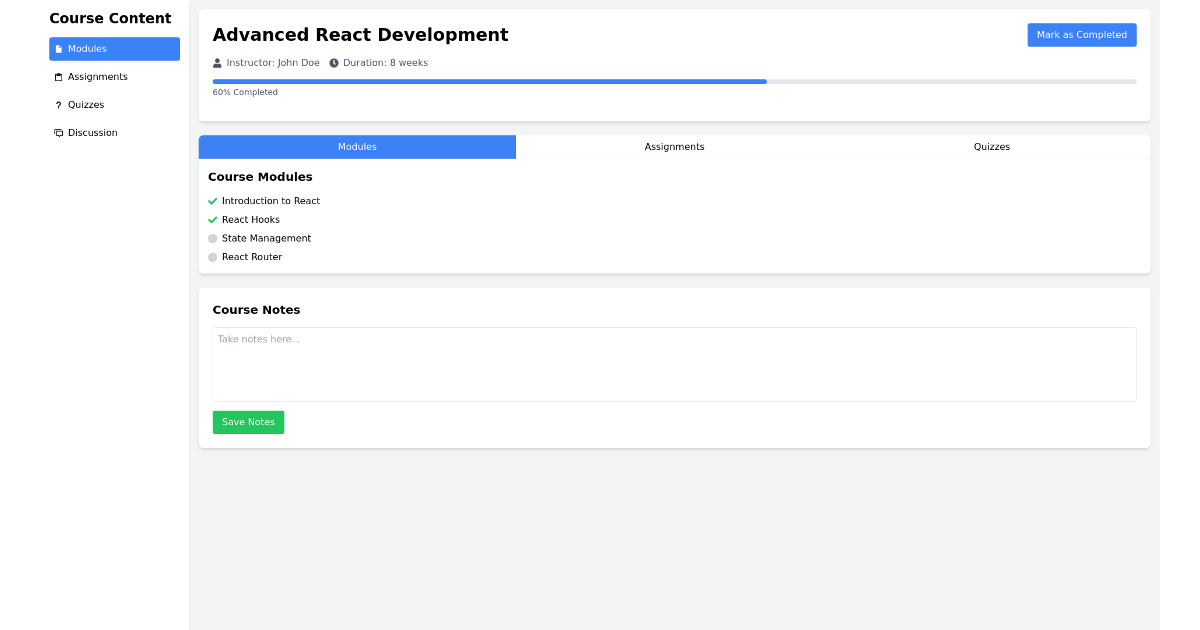Screen dimensions: 1200x630
Task: Toggle completion circle for React Router
Action: tap(212, 257)
